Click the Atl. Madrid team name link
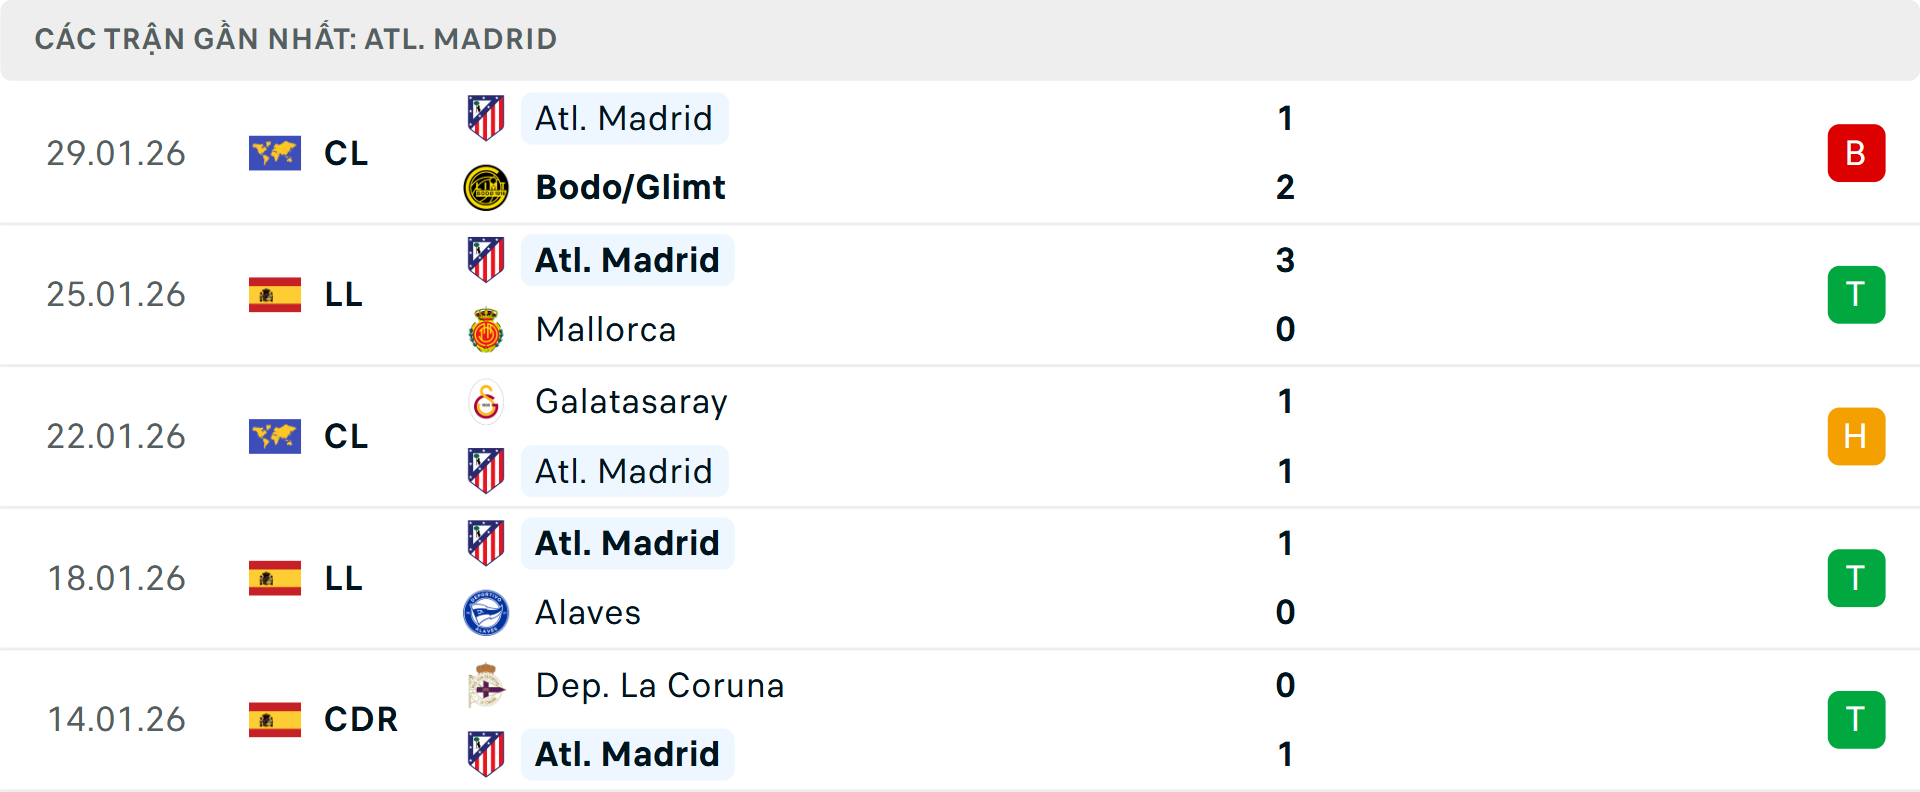The height and width of the screenshot is (792, 1920). [x=625, y=118]
